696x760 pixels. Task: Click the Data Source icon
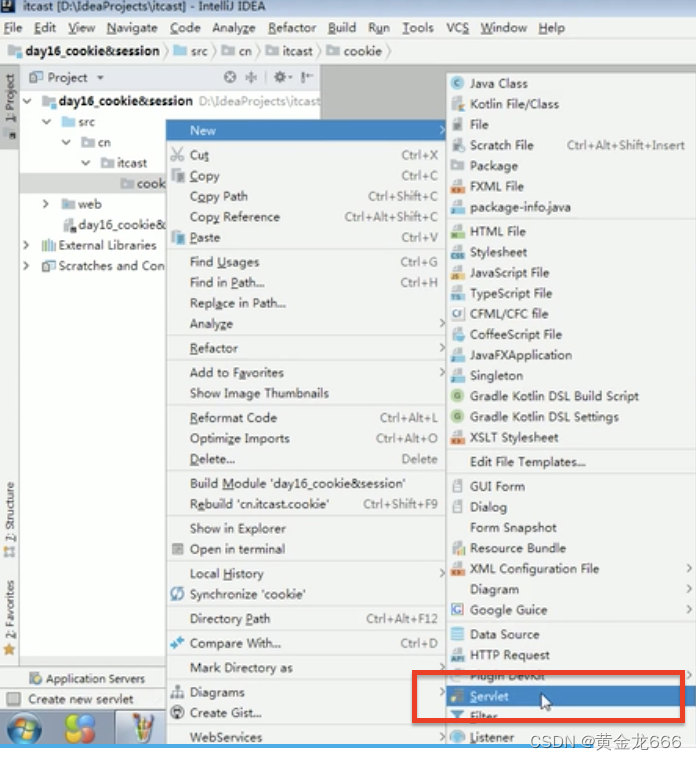(457, 634)
